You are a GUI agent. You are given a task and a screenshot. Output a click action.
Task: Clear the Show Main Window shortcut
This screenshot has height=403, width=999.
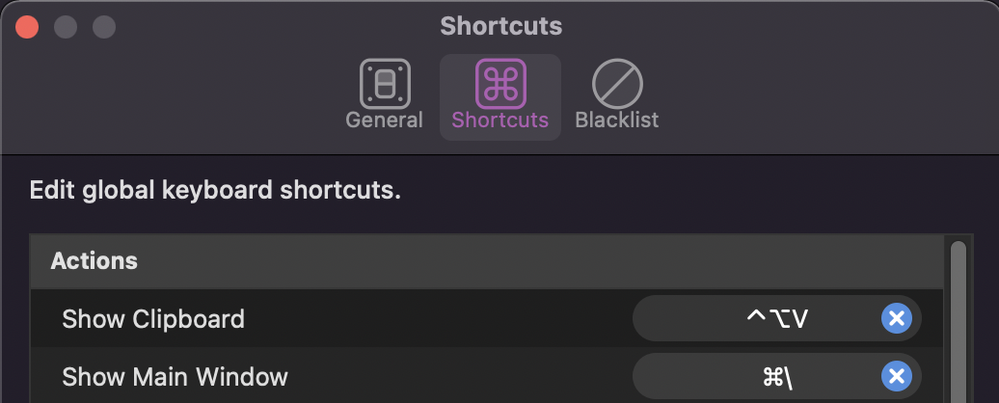(x=896, y=377)
